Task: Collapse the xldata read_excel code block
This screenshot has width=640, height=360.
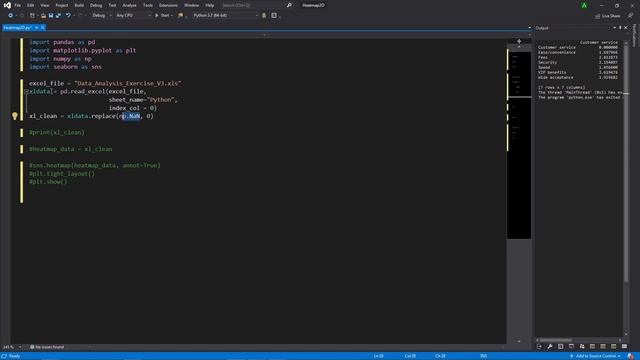Action: pyautogui.click(x=26, y=92)
